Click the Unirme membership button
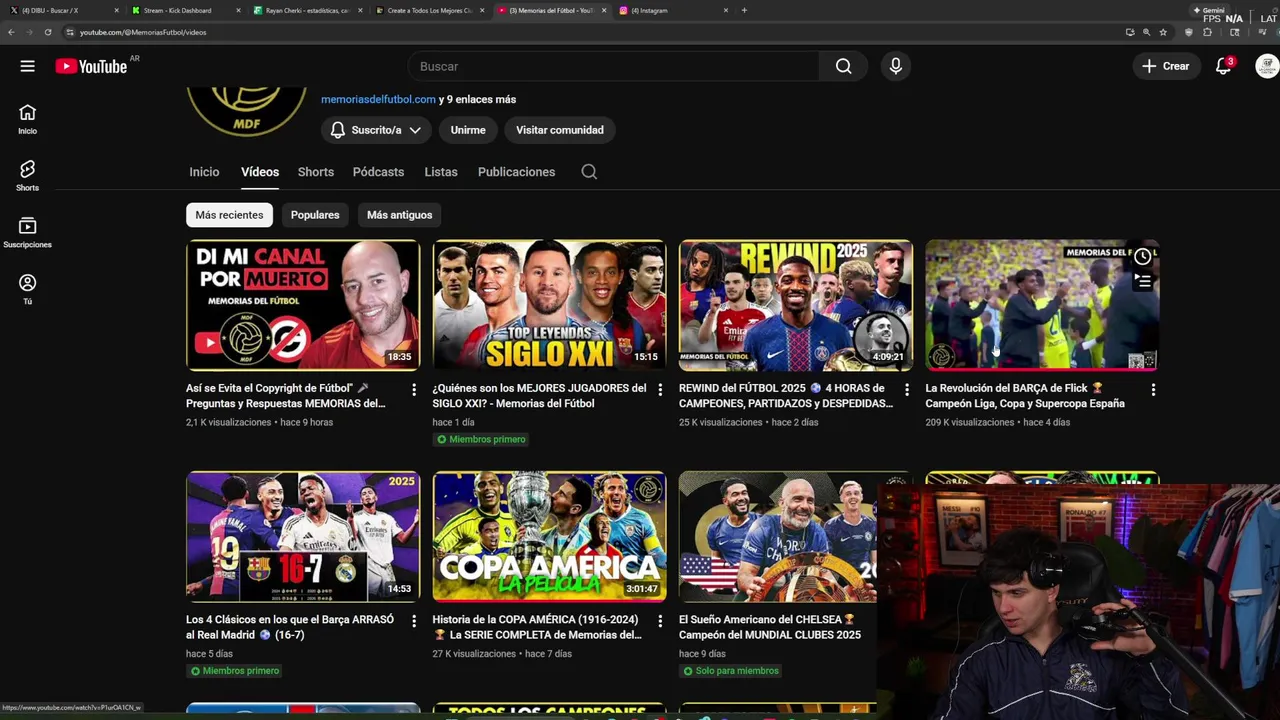The height and width of the screenshot is (720, 1280). (468, 130)
